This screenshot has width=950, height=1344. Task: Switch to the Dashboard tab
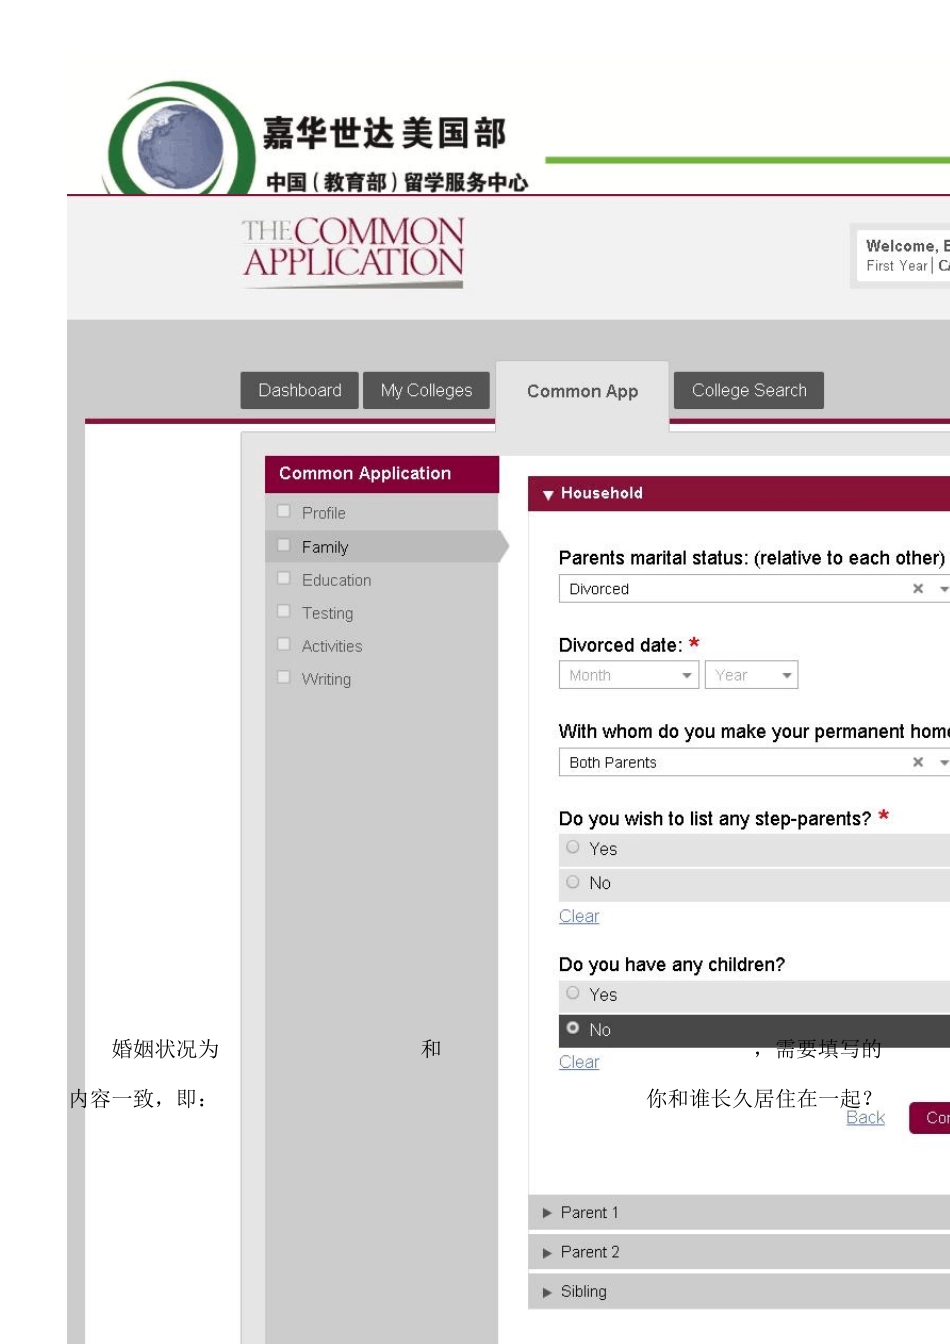[x=299, y=390]
